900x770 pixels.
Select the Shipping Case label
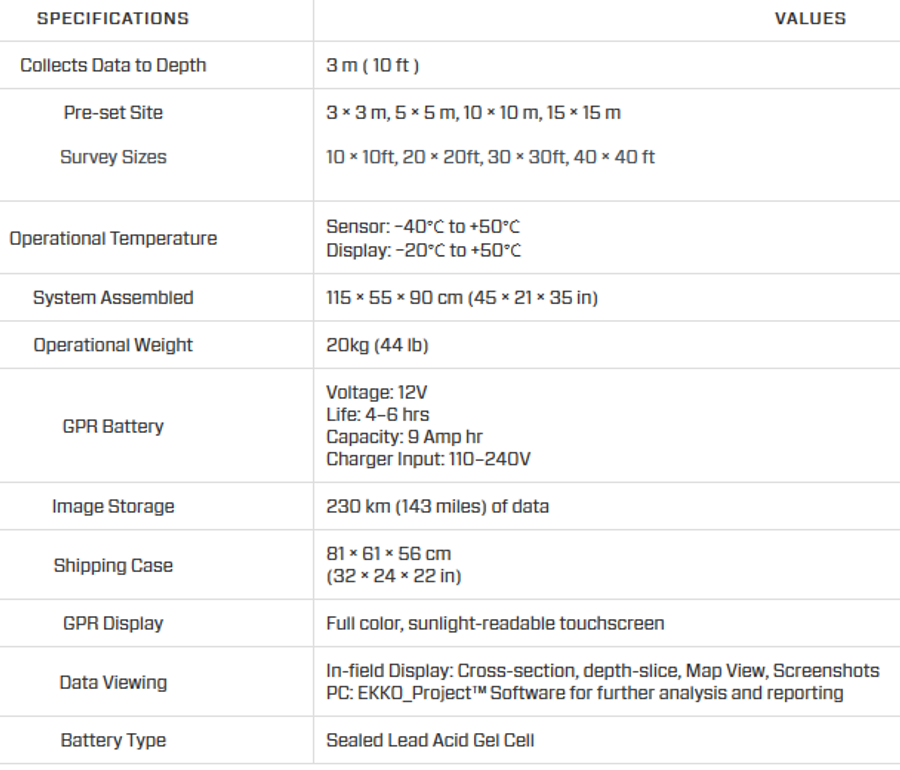point(113,565)
